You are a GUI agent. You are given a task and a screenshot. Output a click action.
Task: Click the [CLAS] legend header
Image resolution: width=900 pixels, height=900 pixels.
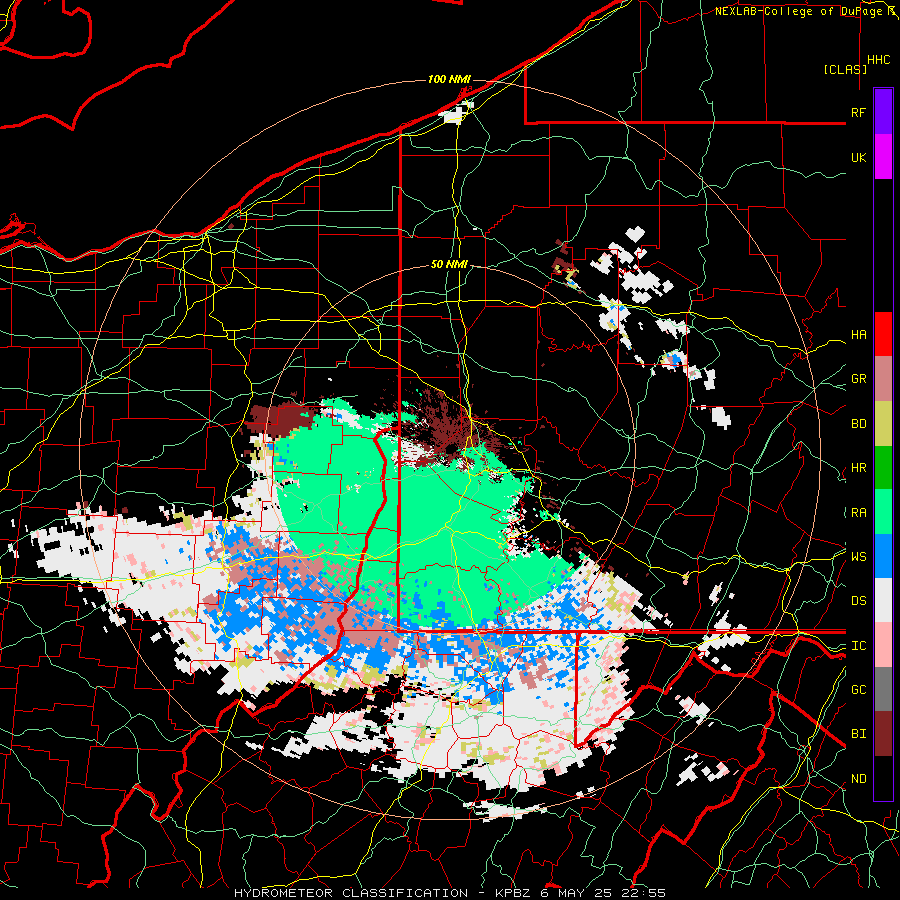pyautogui.click(x=845, y=69)
